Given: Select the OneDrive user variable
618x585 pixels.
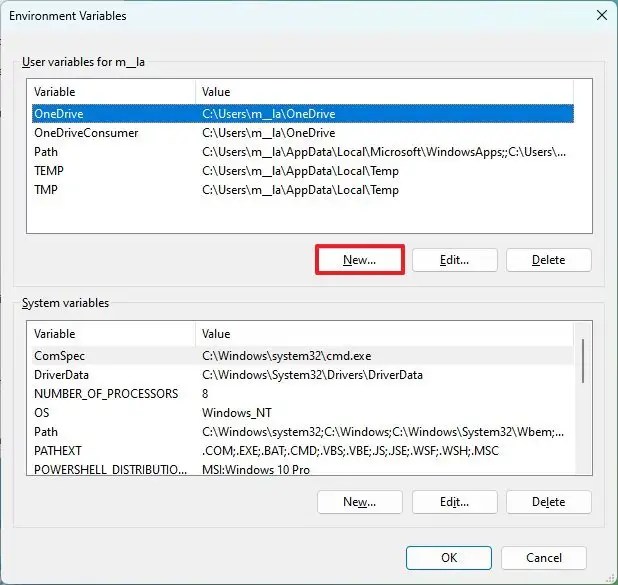Looking at the screenshot, I should coord(303,114).
